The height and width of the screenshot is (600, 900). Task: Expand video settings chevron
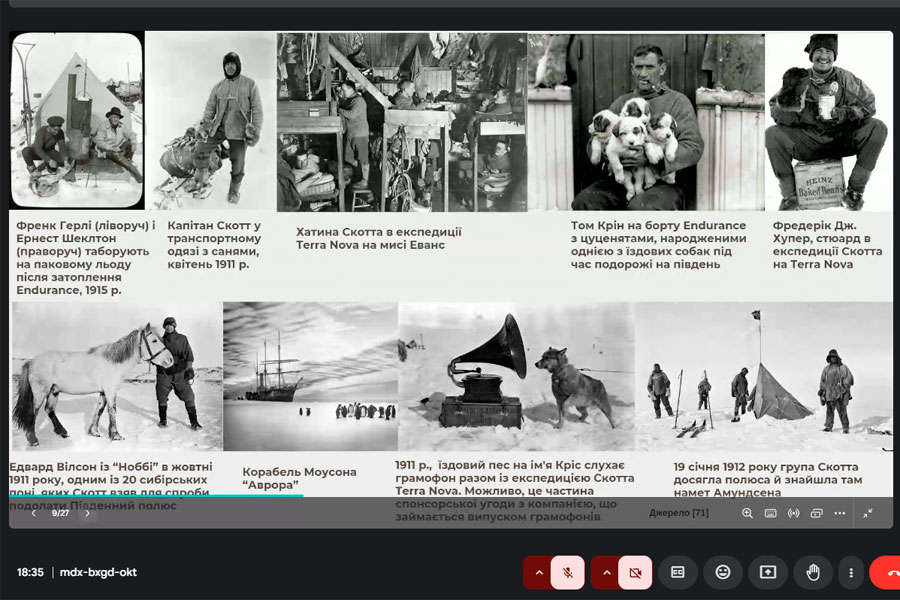pyautogui.click(x=605, y=572)
